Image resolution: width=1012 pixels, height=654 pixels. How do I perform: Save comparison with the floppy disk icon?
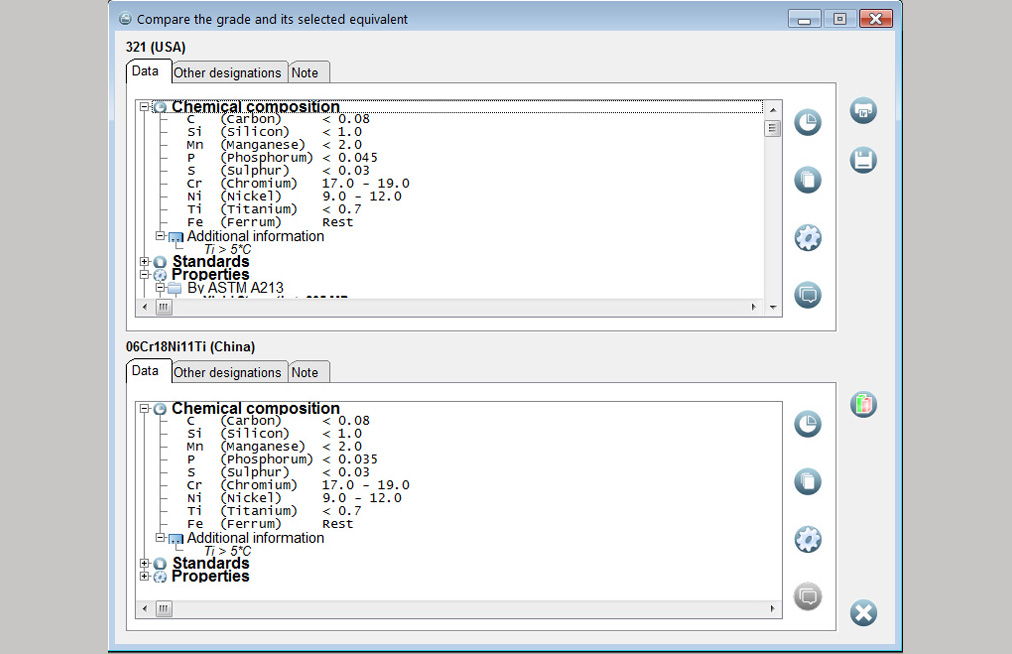[x=863, y=160]
